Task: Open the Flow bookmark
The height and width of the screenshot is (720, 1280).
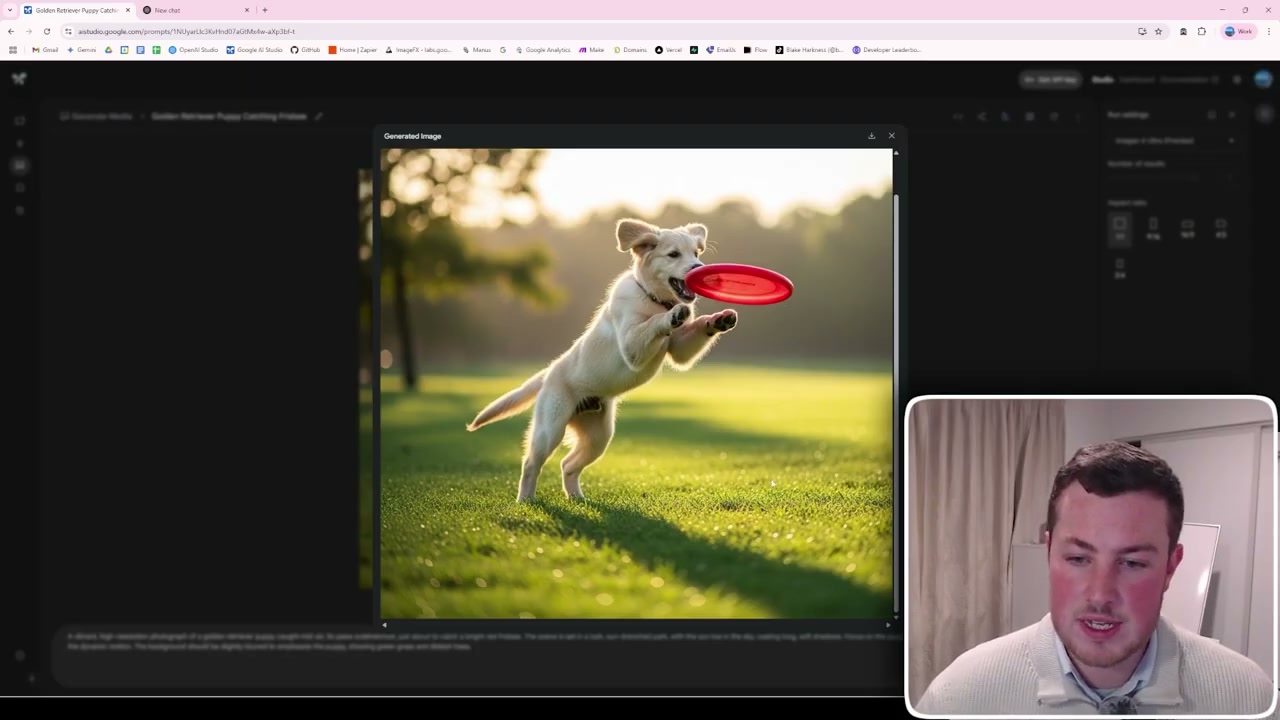Action: 756,50
